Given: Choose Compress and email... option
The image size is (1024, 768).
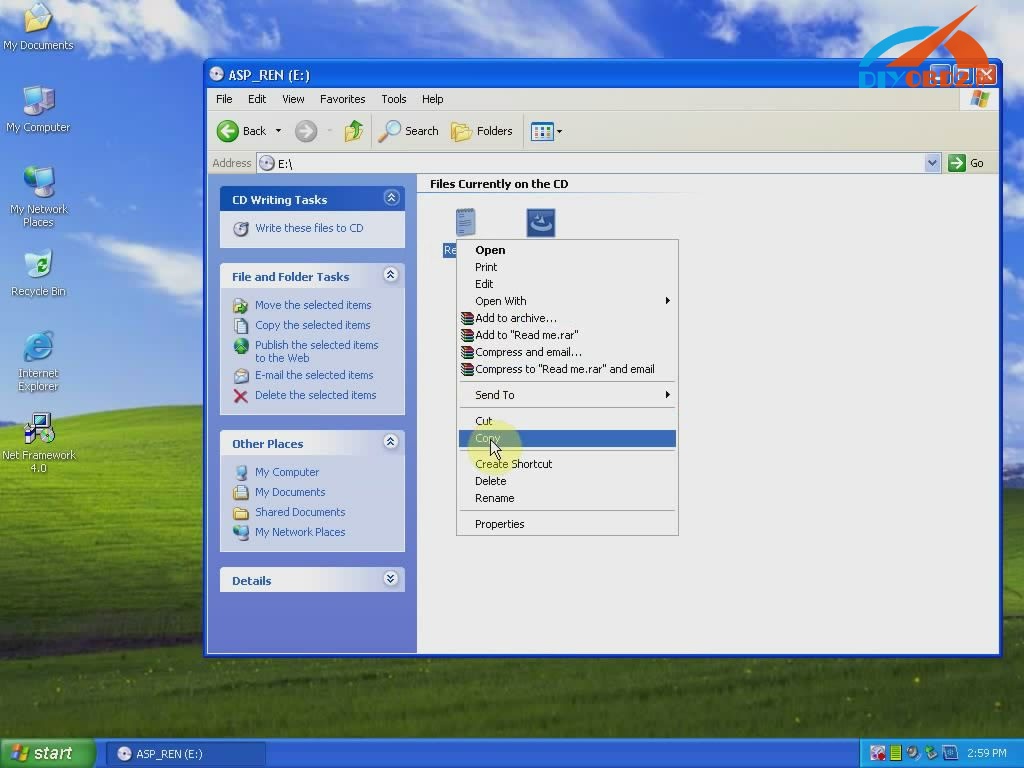Looking at the screenshot, I should 567,352.
